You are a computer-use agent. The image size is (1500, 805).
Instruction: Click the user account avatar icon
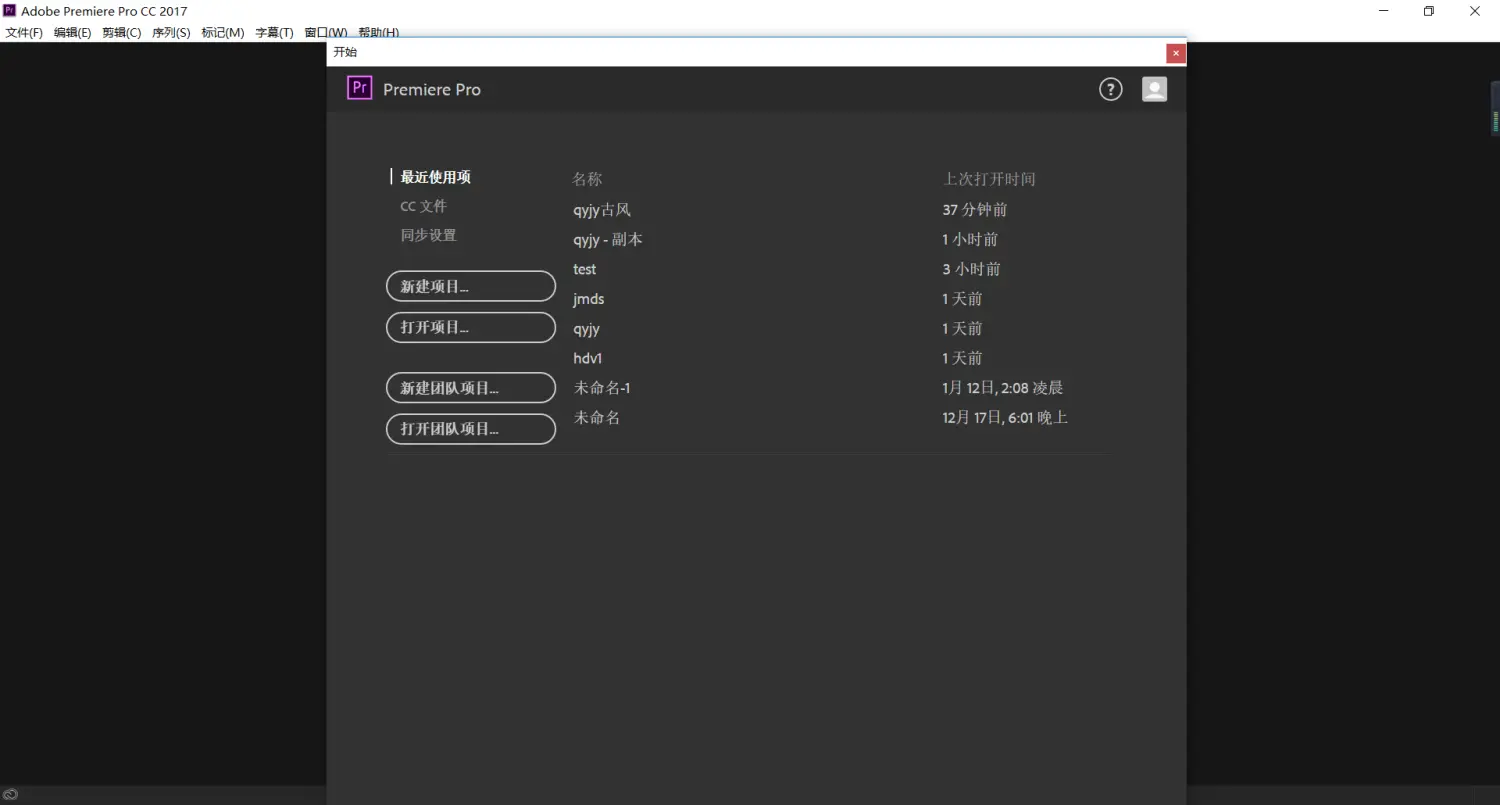1154,89
